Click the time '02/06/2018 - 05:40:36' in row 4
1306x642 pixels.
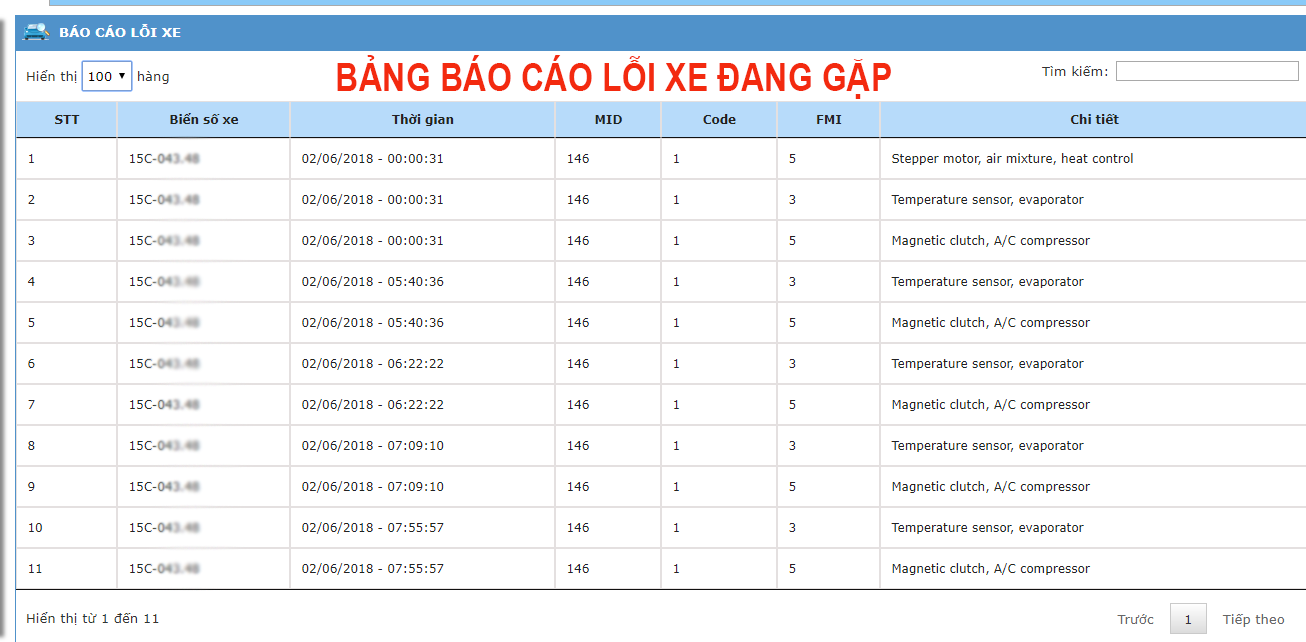[372, 282]
